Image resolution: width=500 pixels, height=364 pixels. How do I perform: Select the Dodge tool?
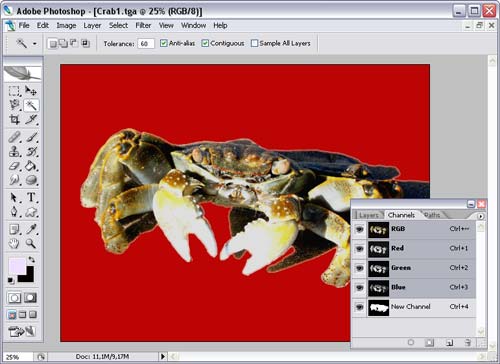pyautogui.click(x=31, y=180)
